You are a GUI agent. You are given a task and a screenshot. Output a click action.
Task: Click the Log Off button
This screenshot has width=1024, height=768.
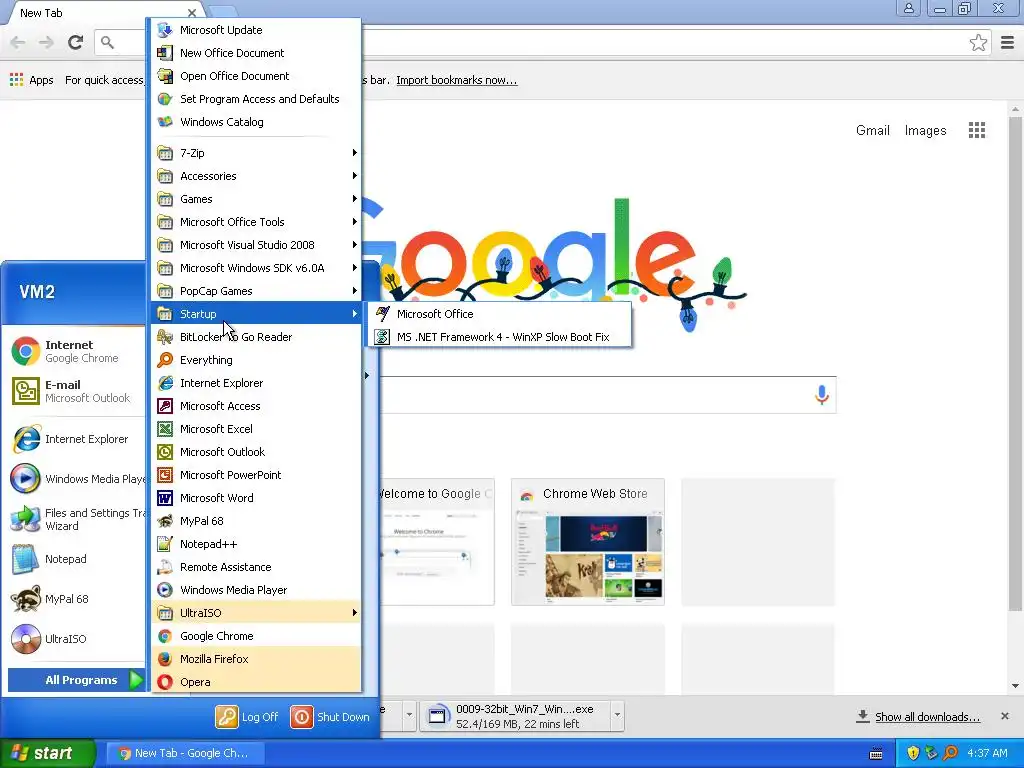tap(248, 717)
